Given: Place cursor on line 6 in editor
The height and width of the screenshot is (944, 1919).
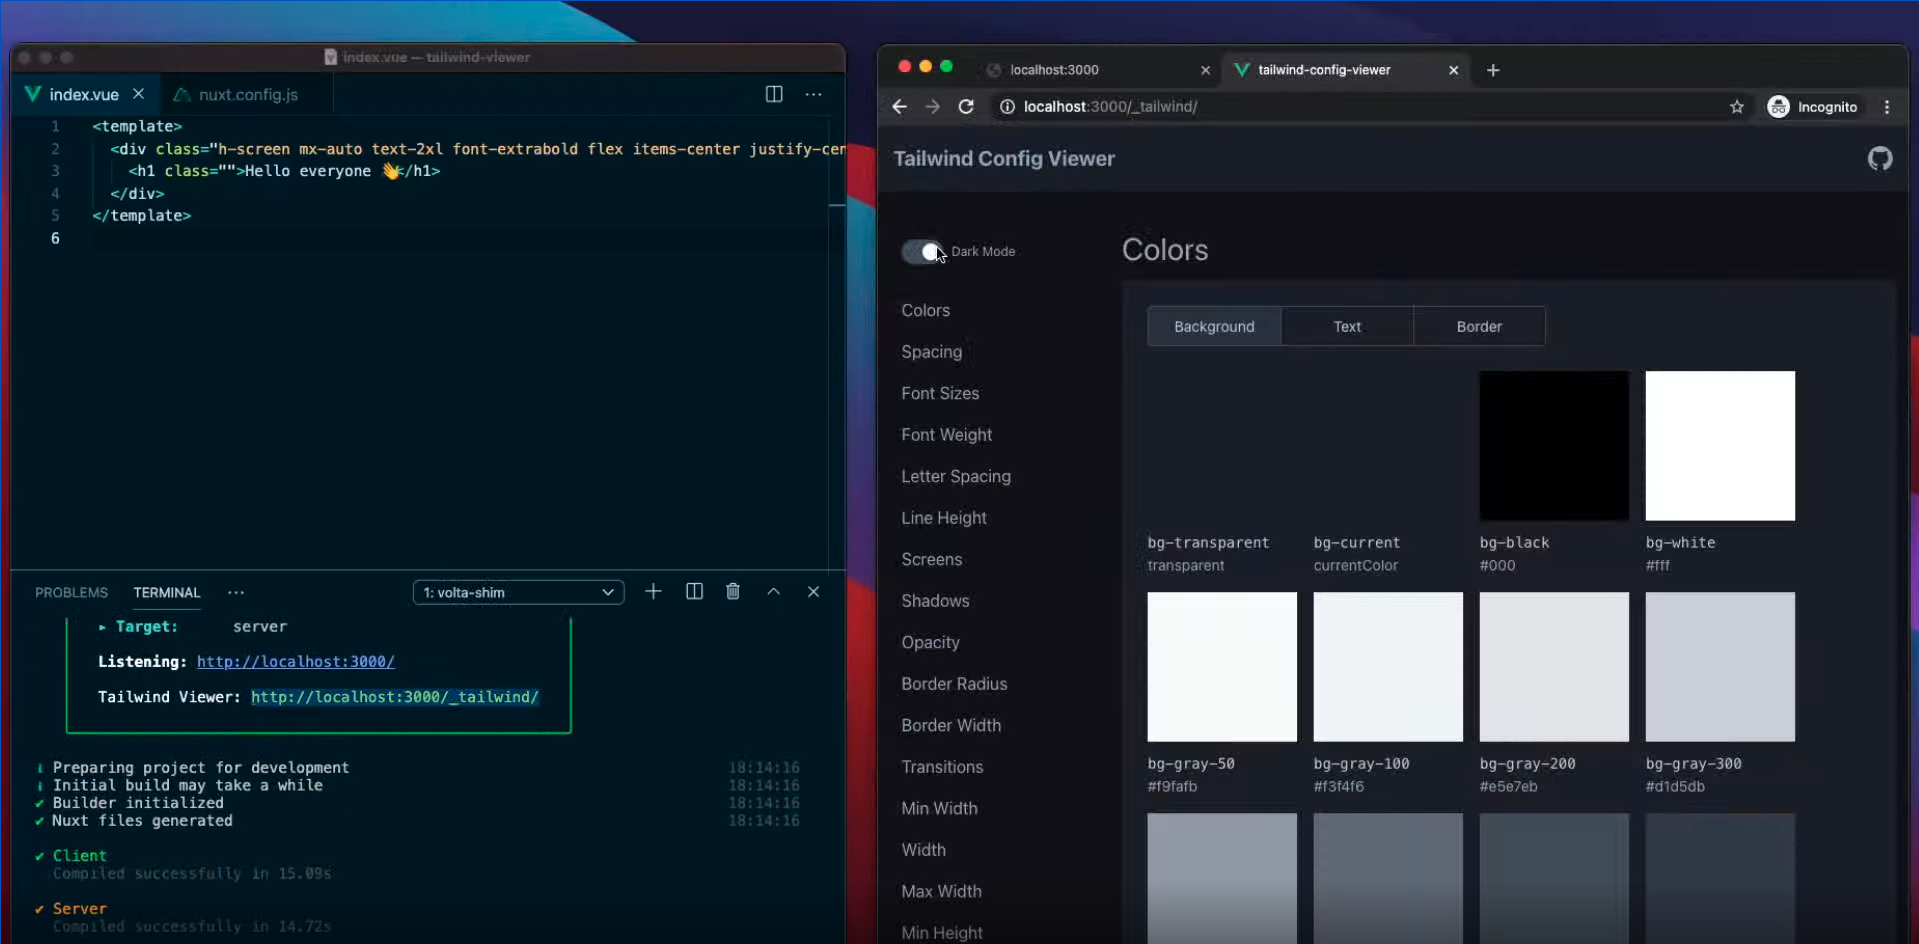Looking at the screenshot, I should coord(460,238).
